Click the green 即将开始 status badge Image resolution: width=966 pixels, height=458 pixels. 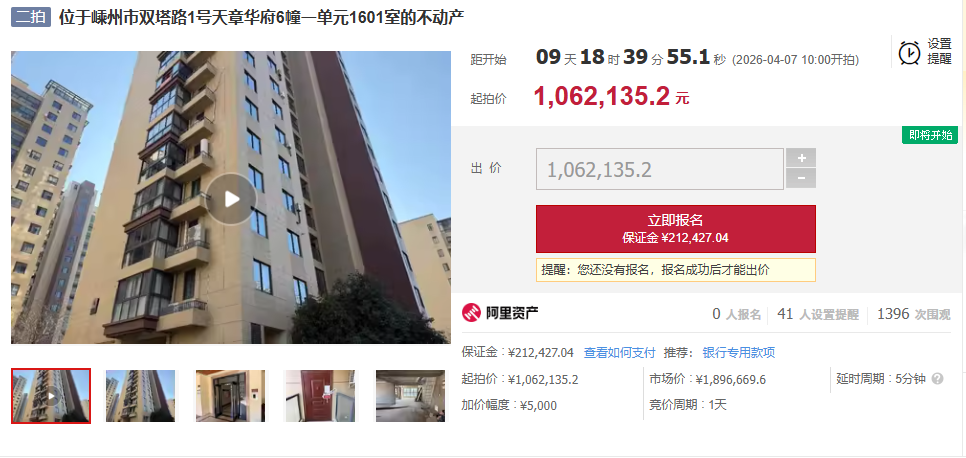(930, 135)
